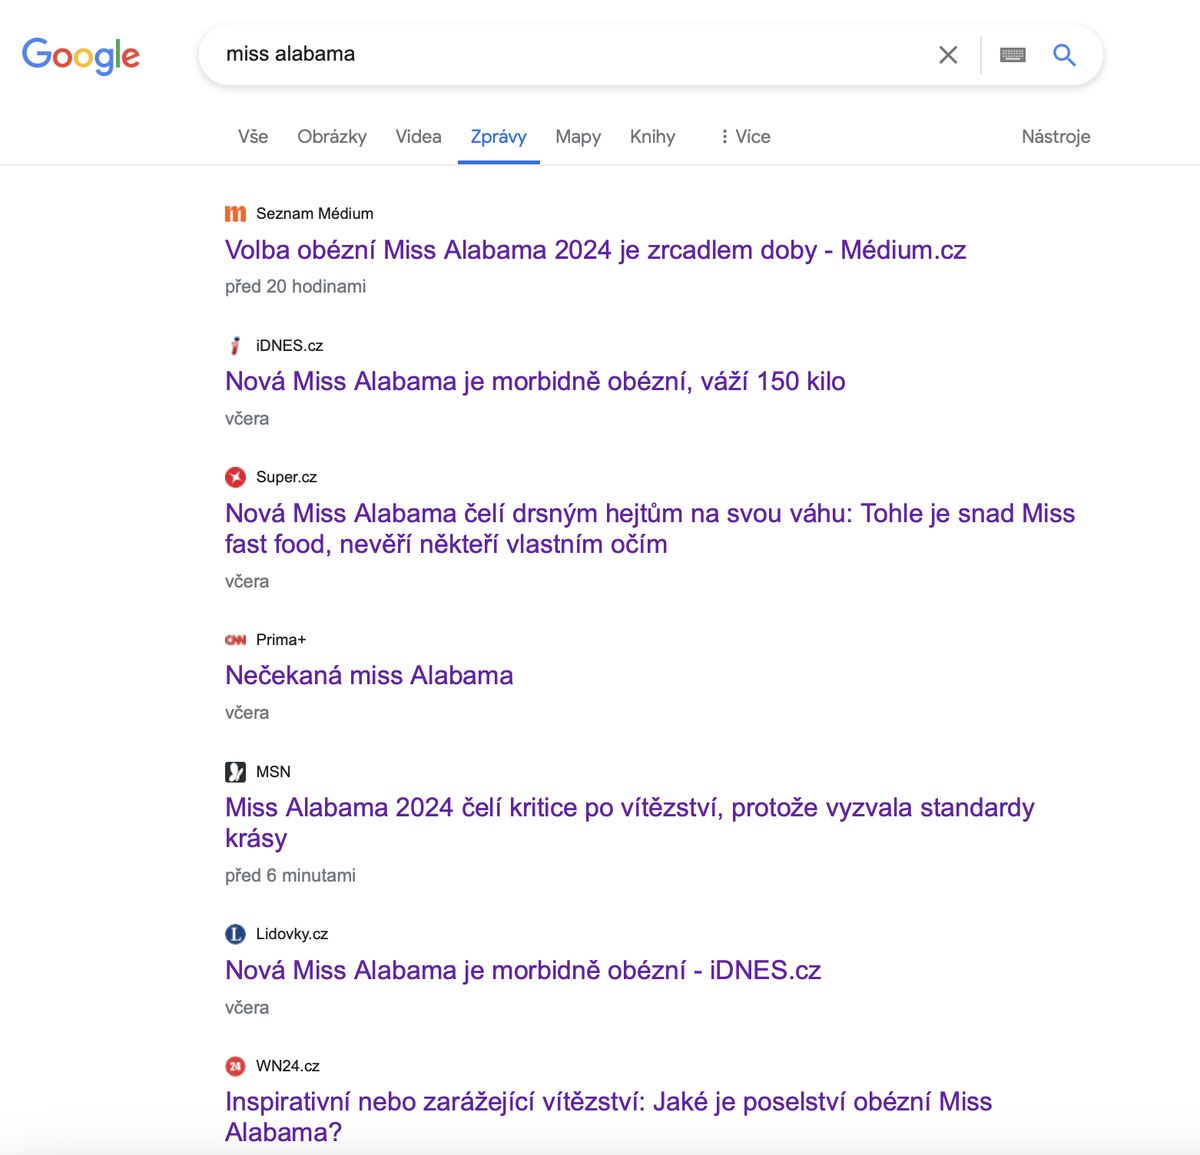This screenshot has width=1200, height=1155.
Task: Switch to the Videa tab
Action: [418, 137]
